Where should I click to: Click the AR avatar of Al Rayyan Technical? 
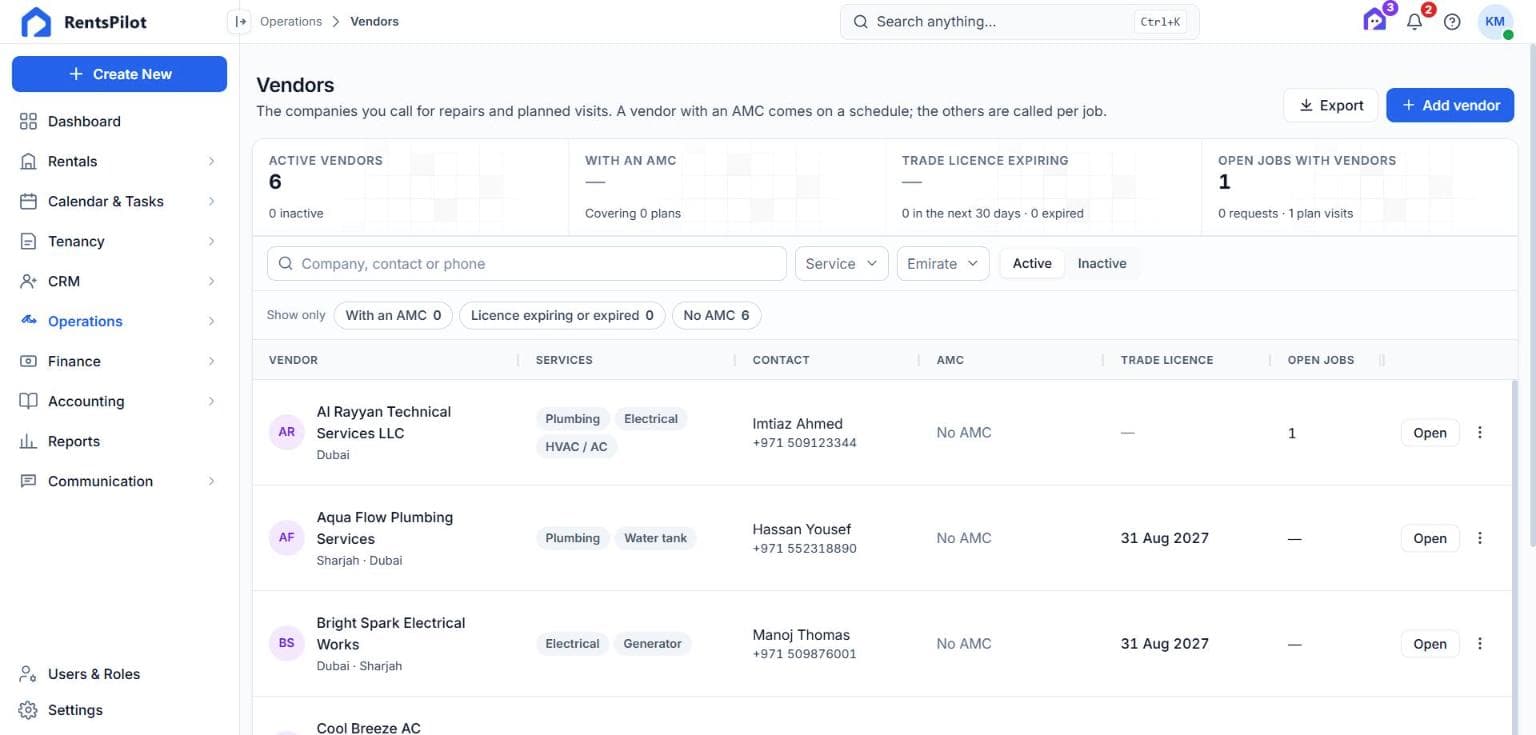(287, 432)
